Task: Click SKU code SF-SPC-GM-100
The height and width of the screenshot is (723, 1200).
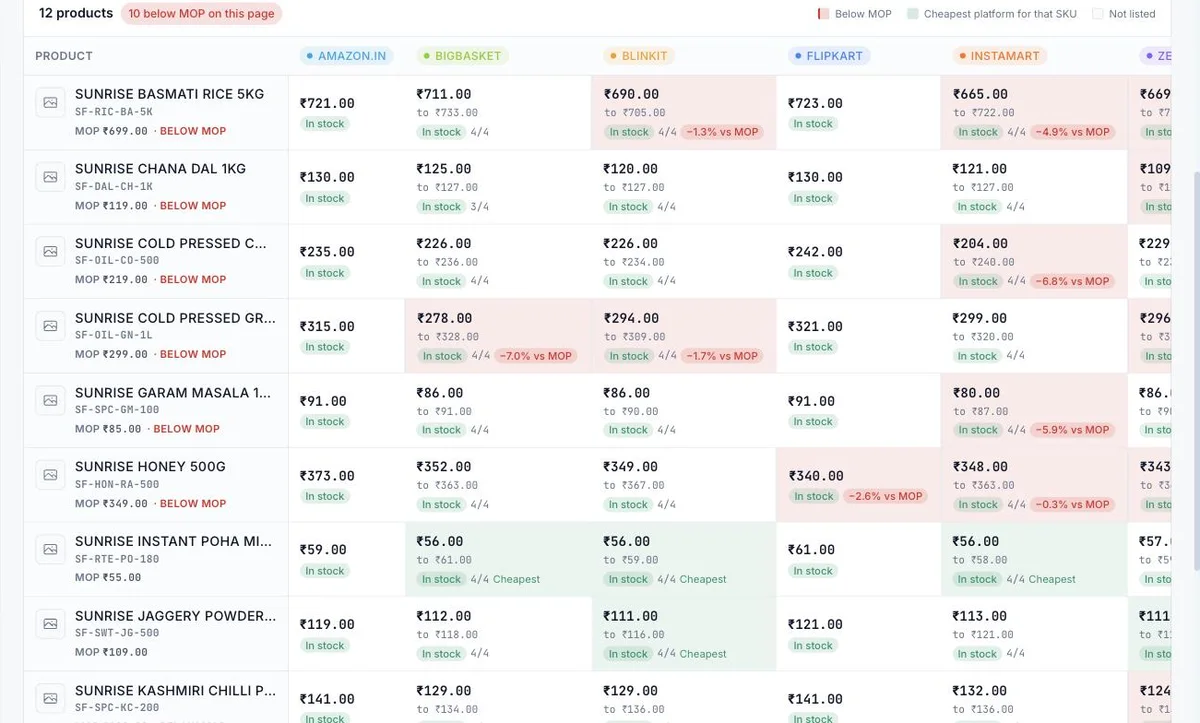Action: coord(117,411)
